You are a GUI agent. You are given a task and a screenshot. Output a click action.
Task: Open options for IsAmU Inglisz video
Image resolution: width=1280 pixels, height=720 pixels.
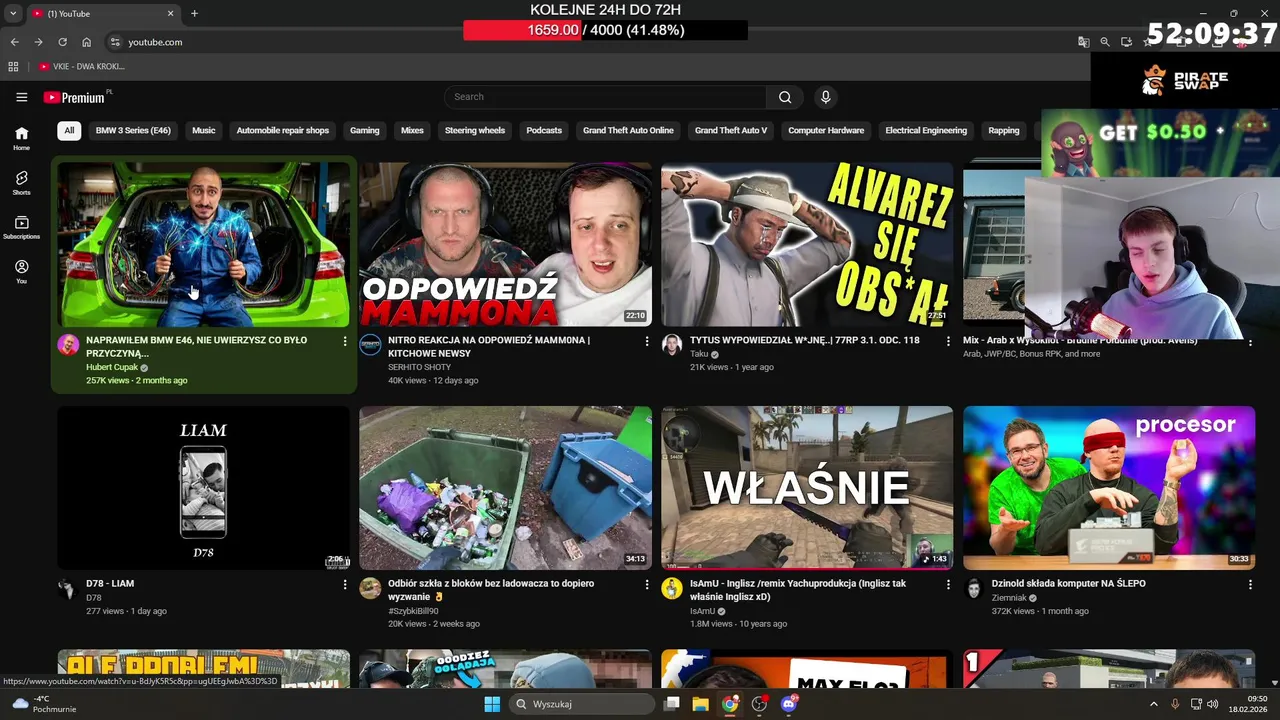(949, 584)
